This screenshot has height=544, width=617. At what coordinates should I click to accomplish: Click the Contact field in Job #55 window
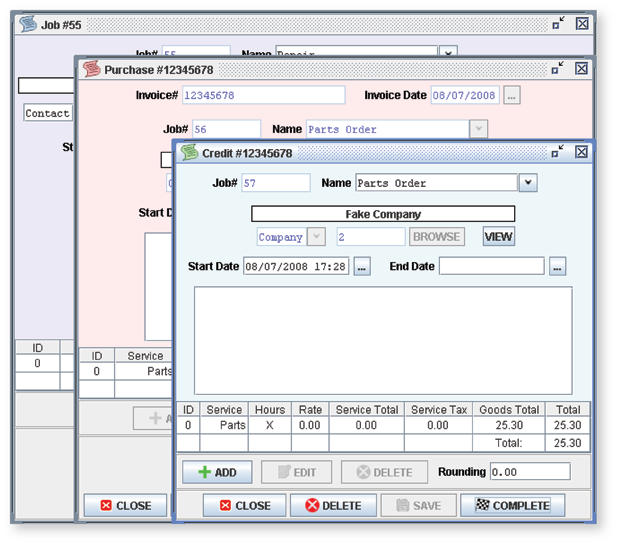click(48, 113)
